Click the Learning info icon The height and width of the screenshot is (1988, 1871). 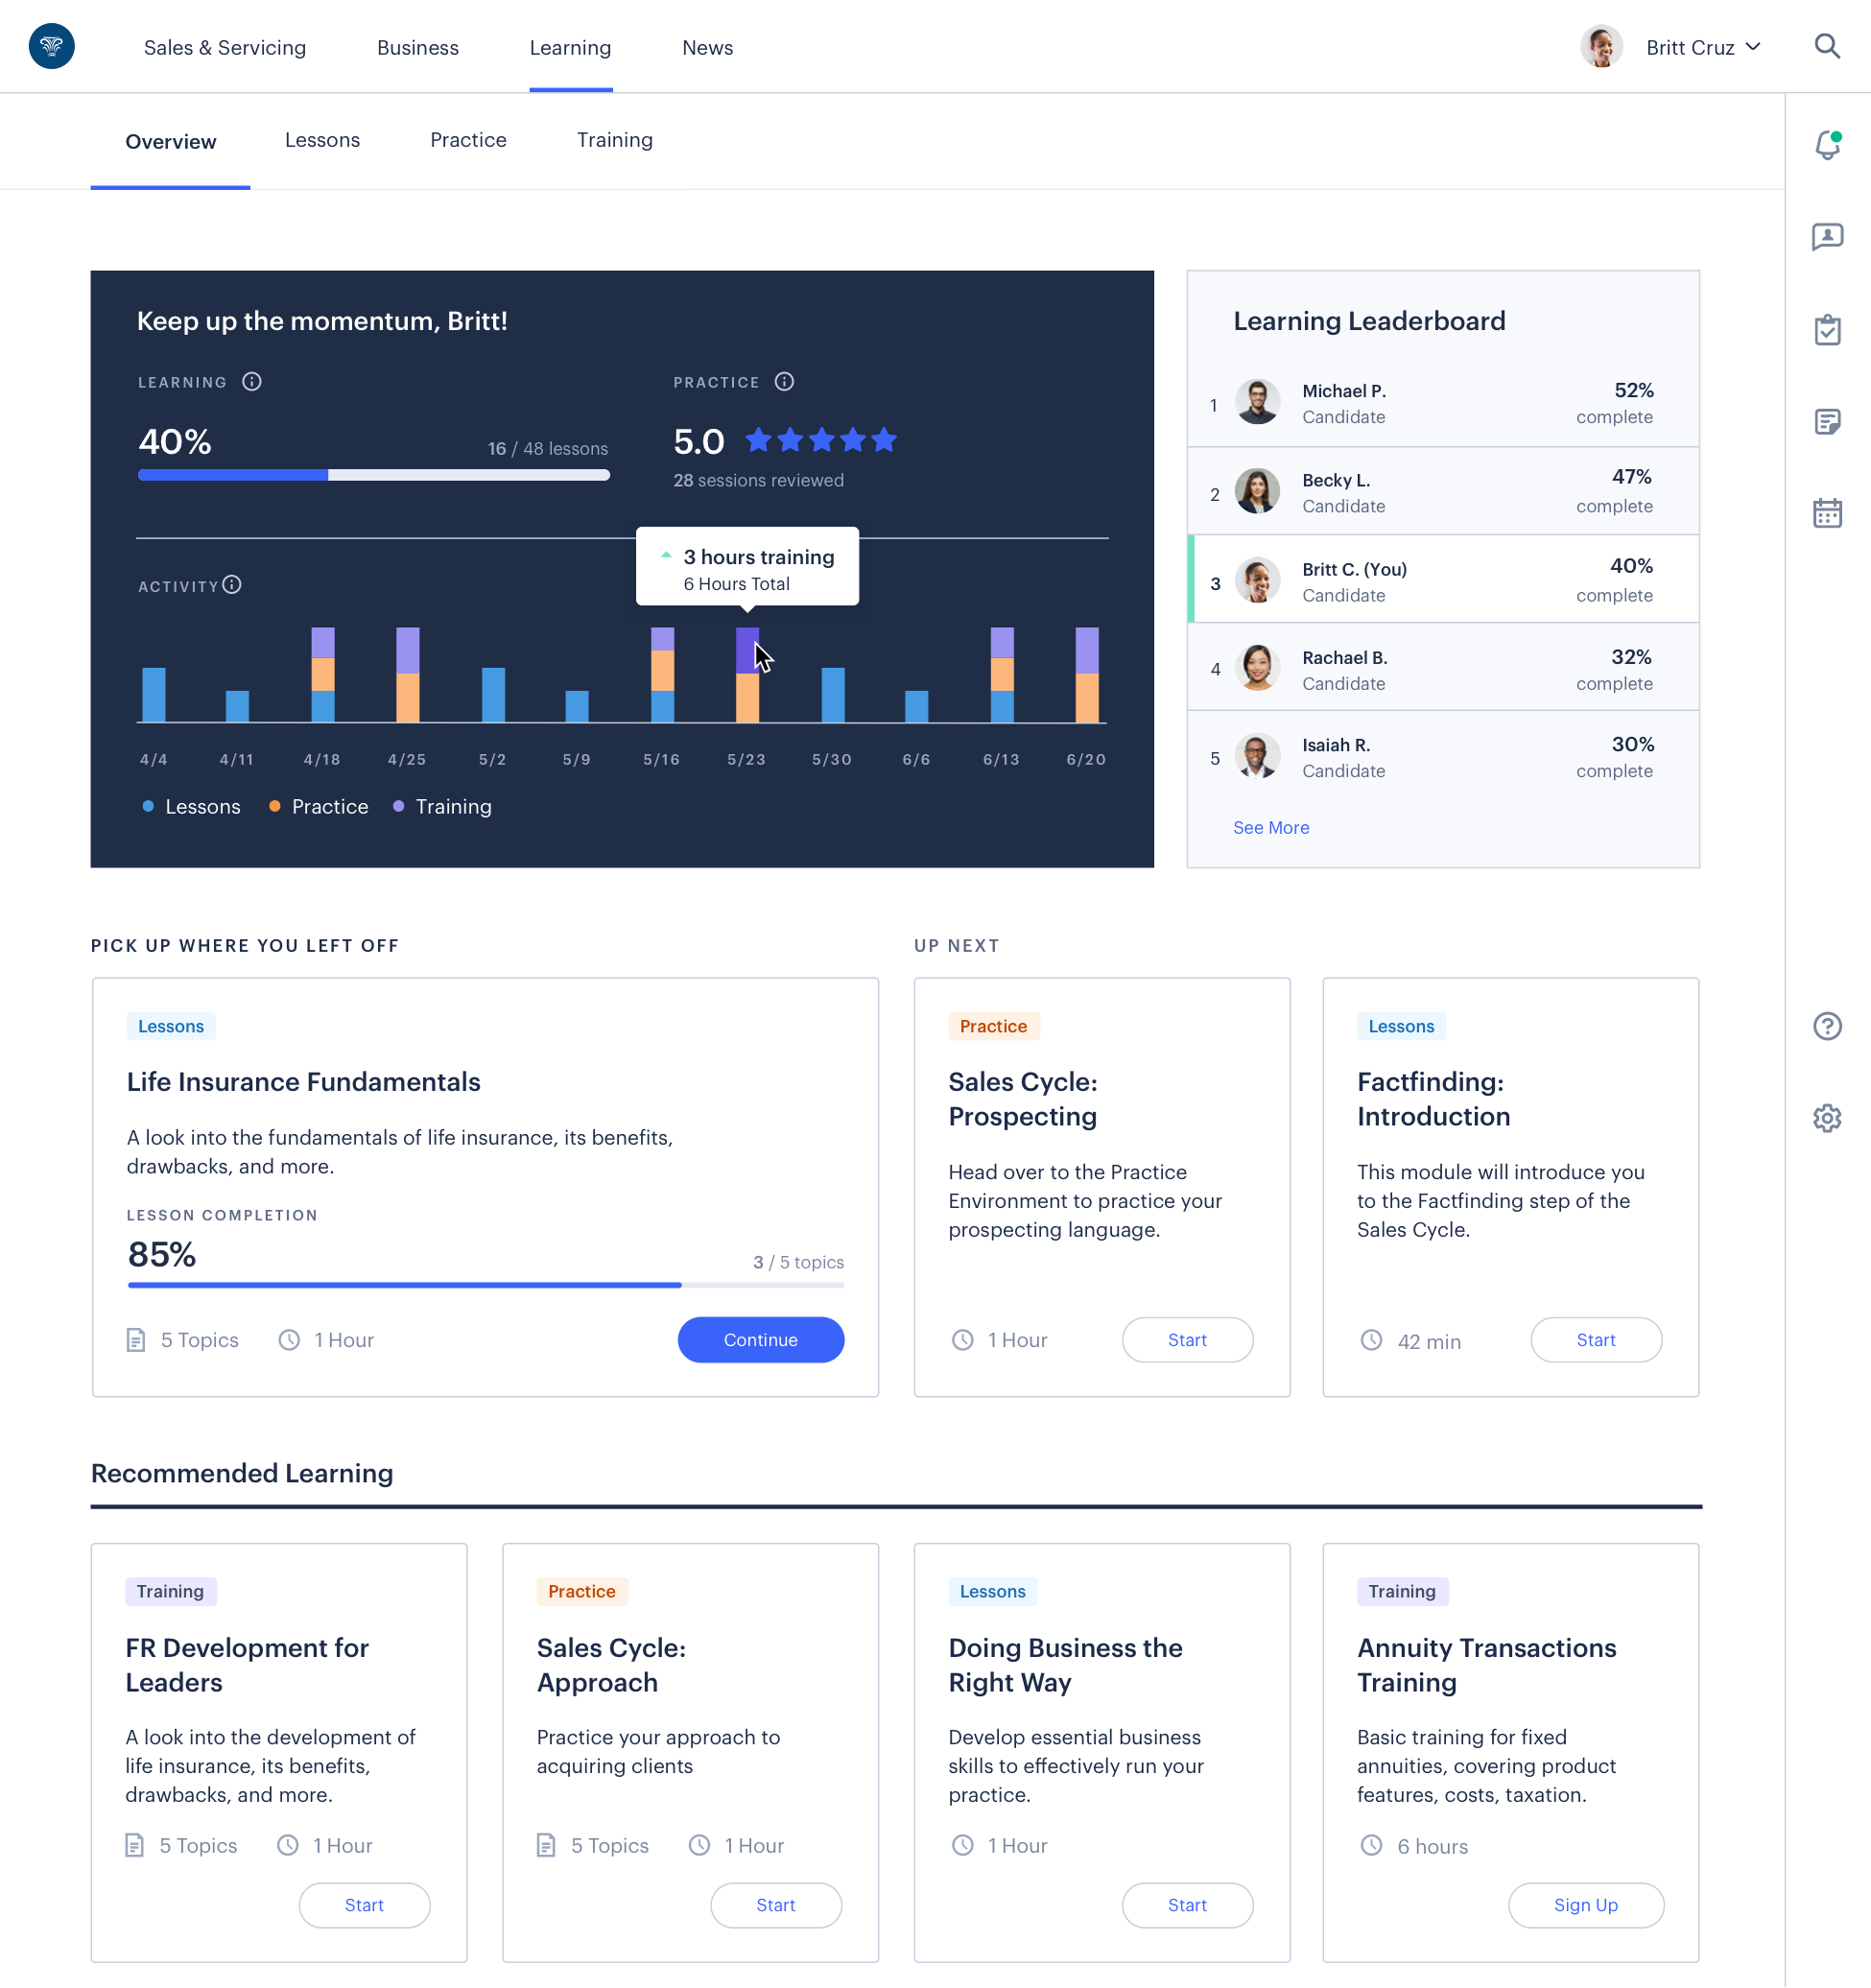coord(252,382)
